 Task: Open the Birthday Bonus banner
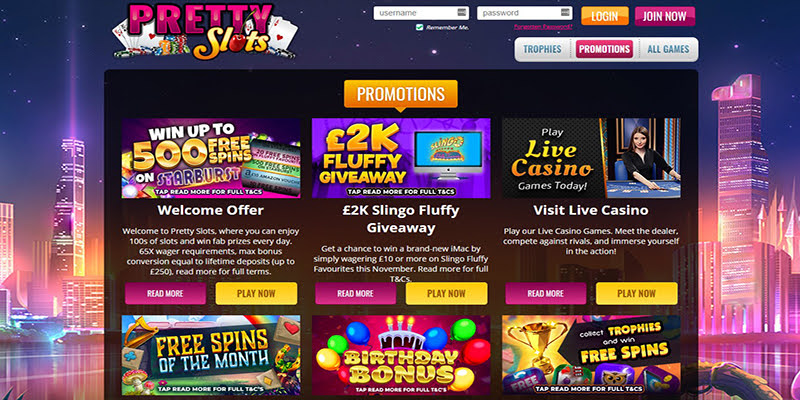tap(401, 355)
